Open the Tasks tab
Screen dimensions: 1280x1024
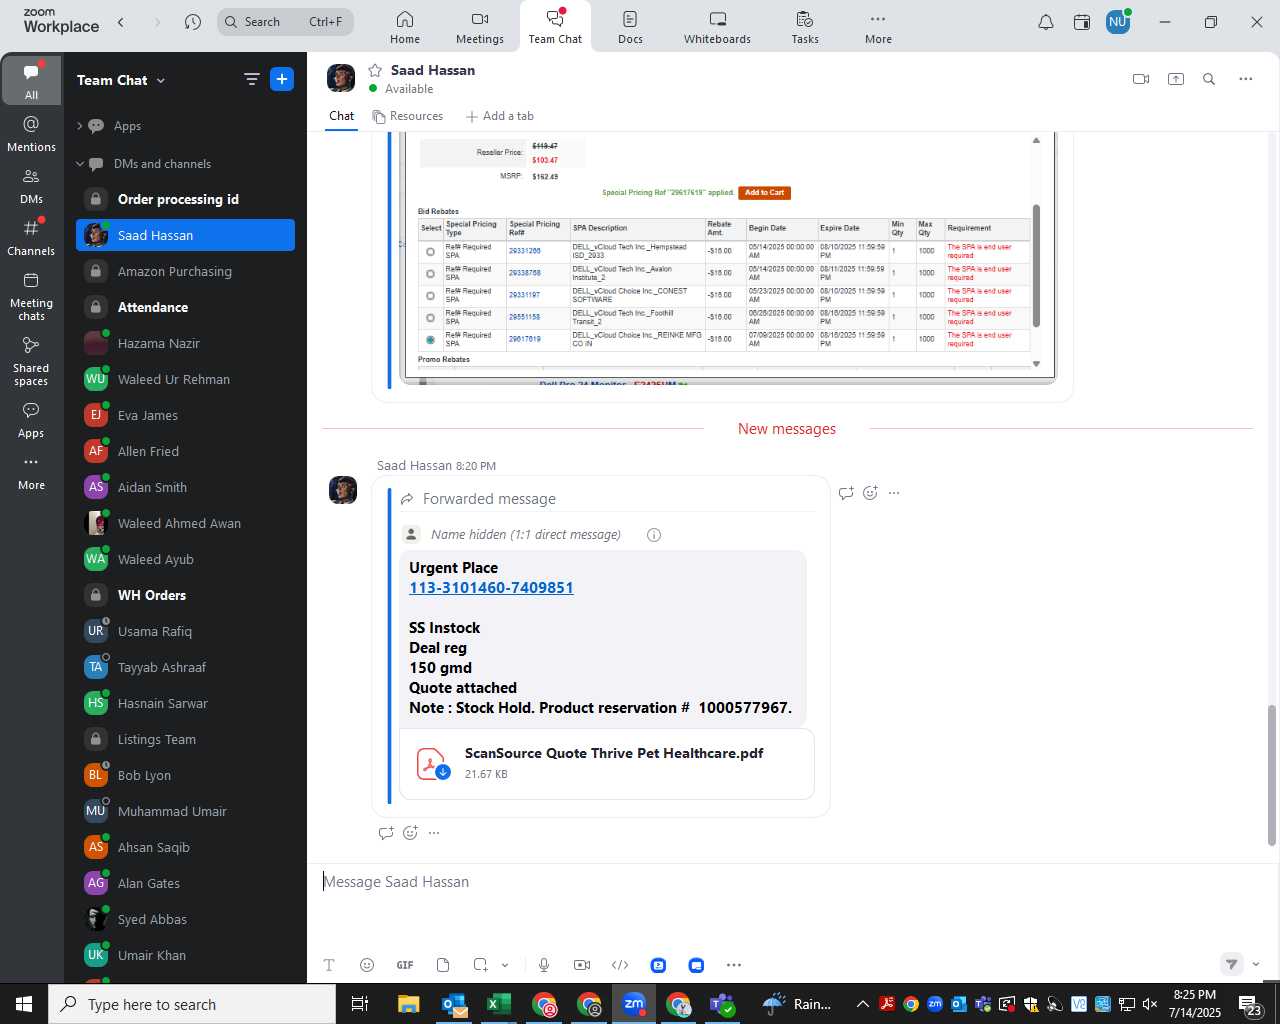[x=805, y=27]
